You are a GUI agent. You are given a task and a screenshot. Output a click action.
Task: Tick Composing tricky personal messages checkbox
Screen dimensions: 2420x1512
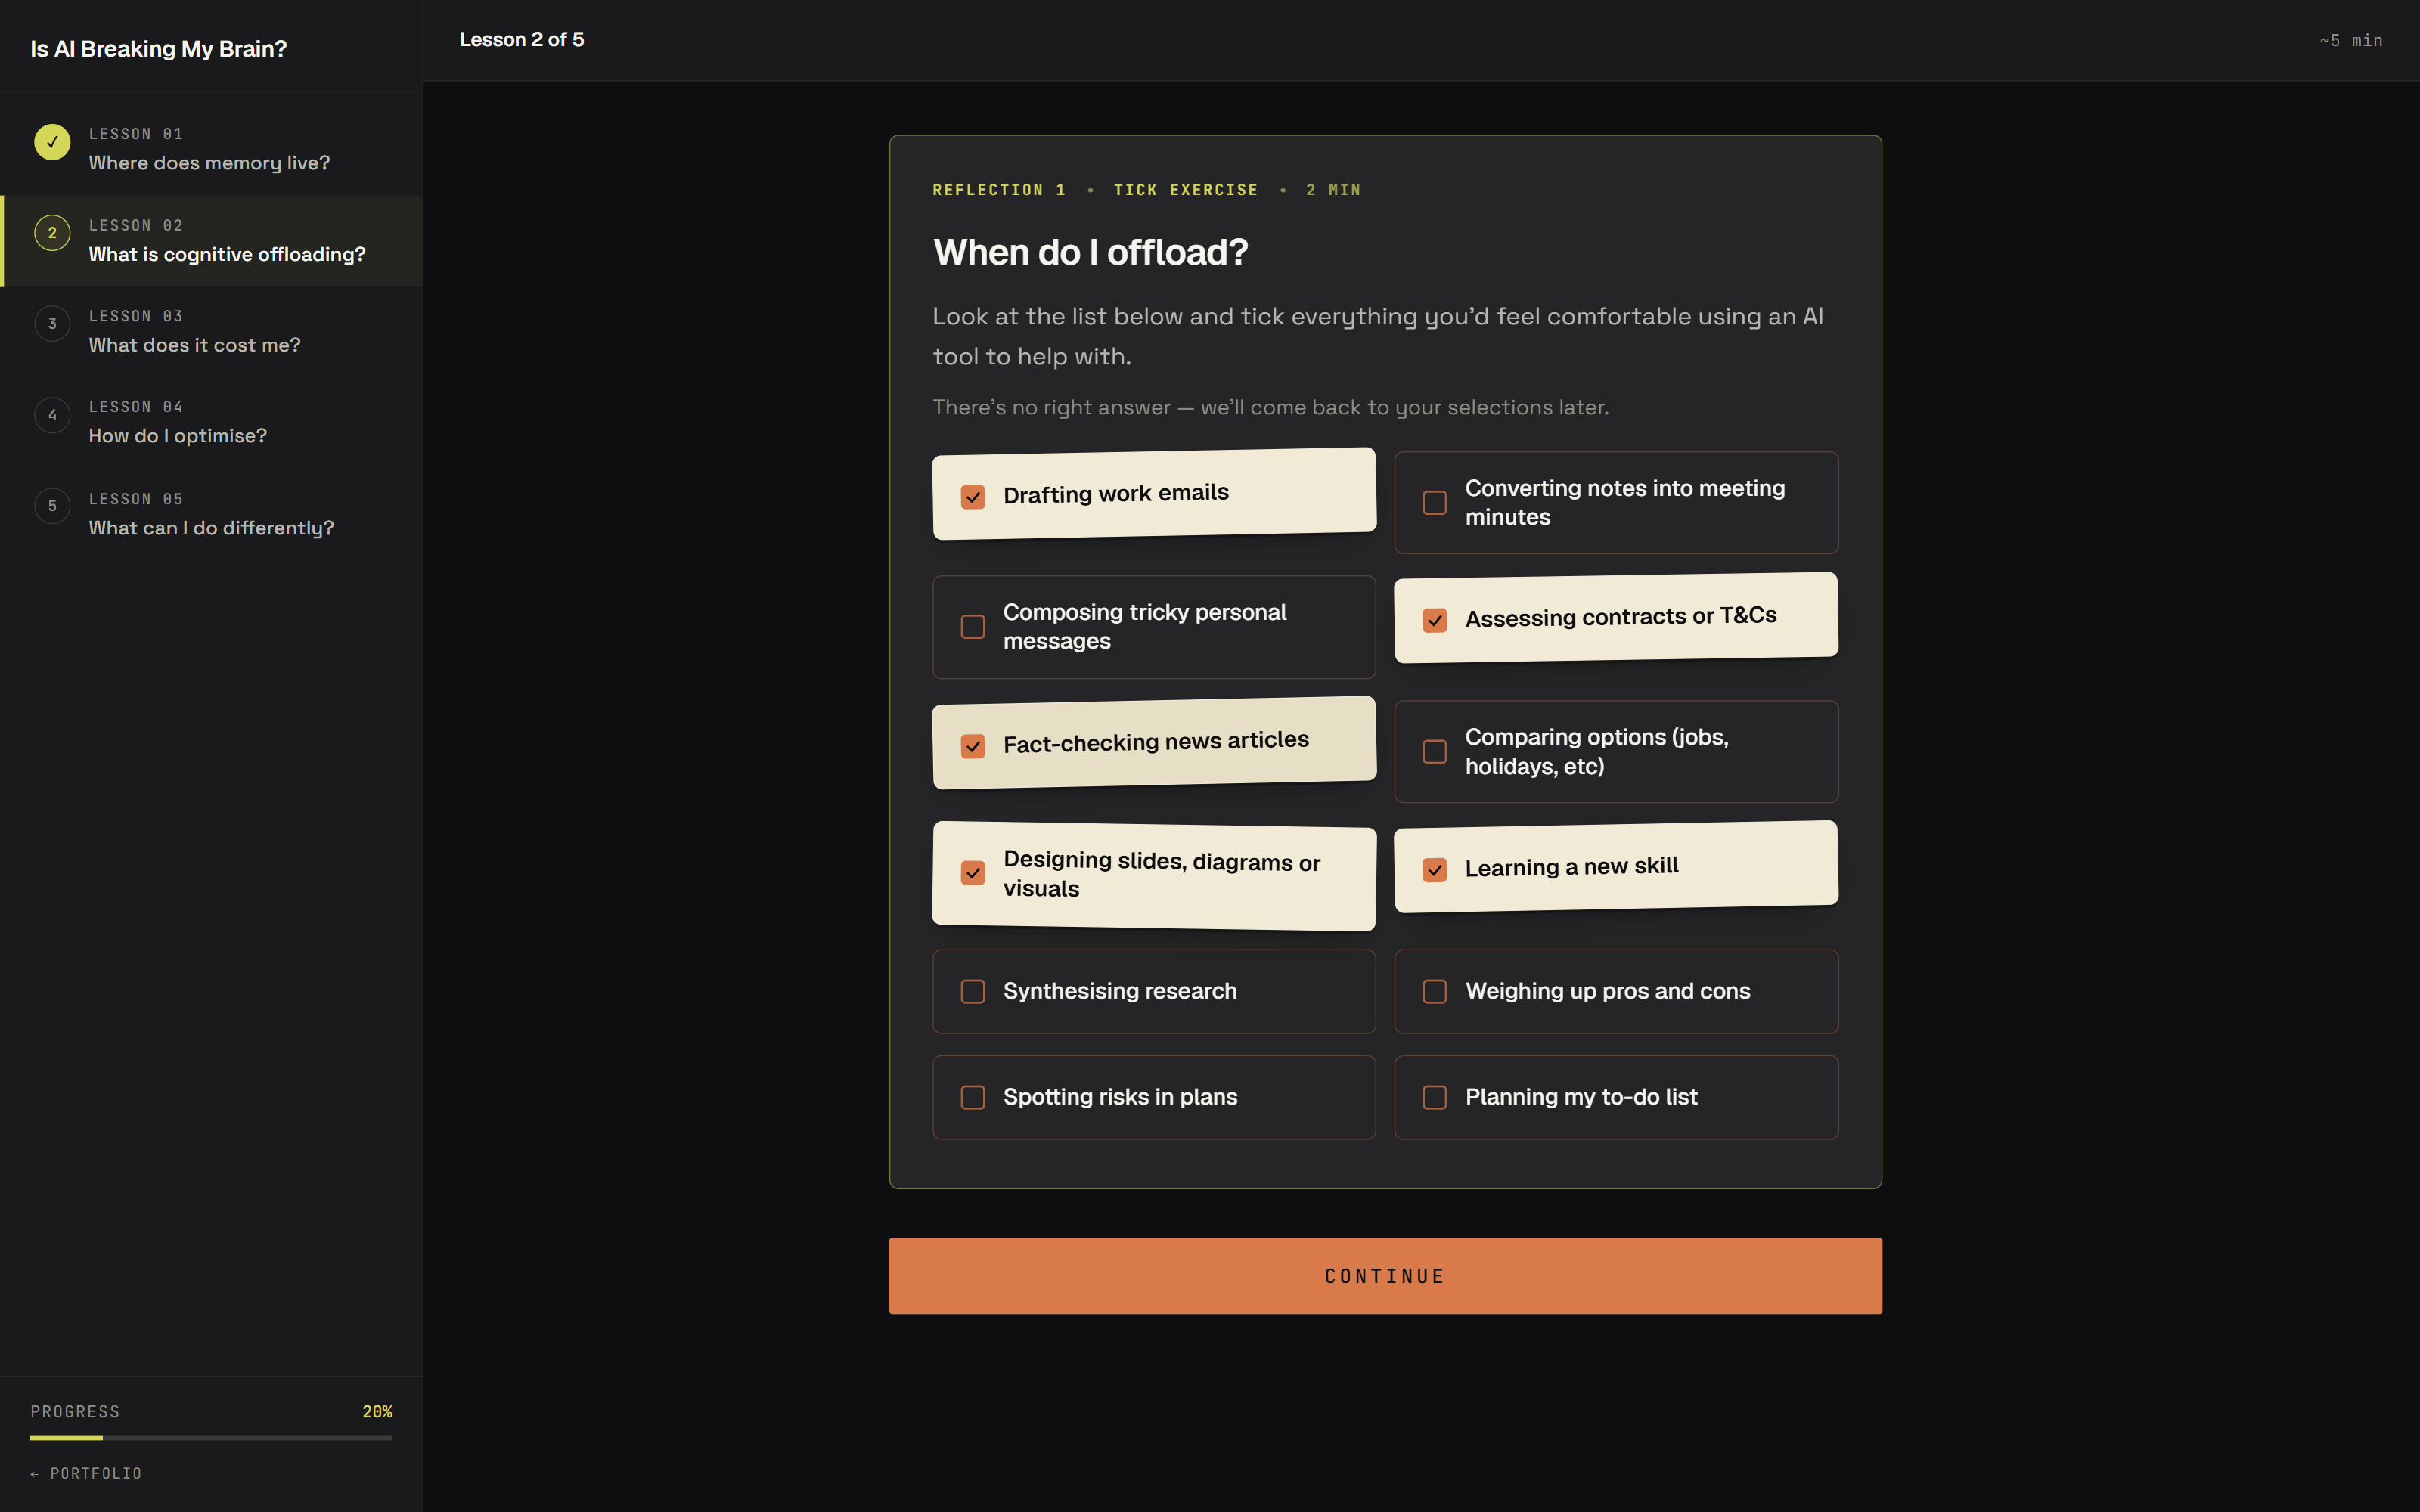click(973, 627)
